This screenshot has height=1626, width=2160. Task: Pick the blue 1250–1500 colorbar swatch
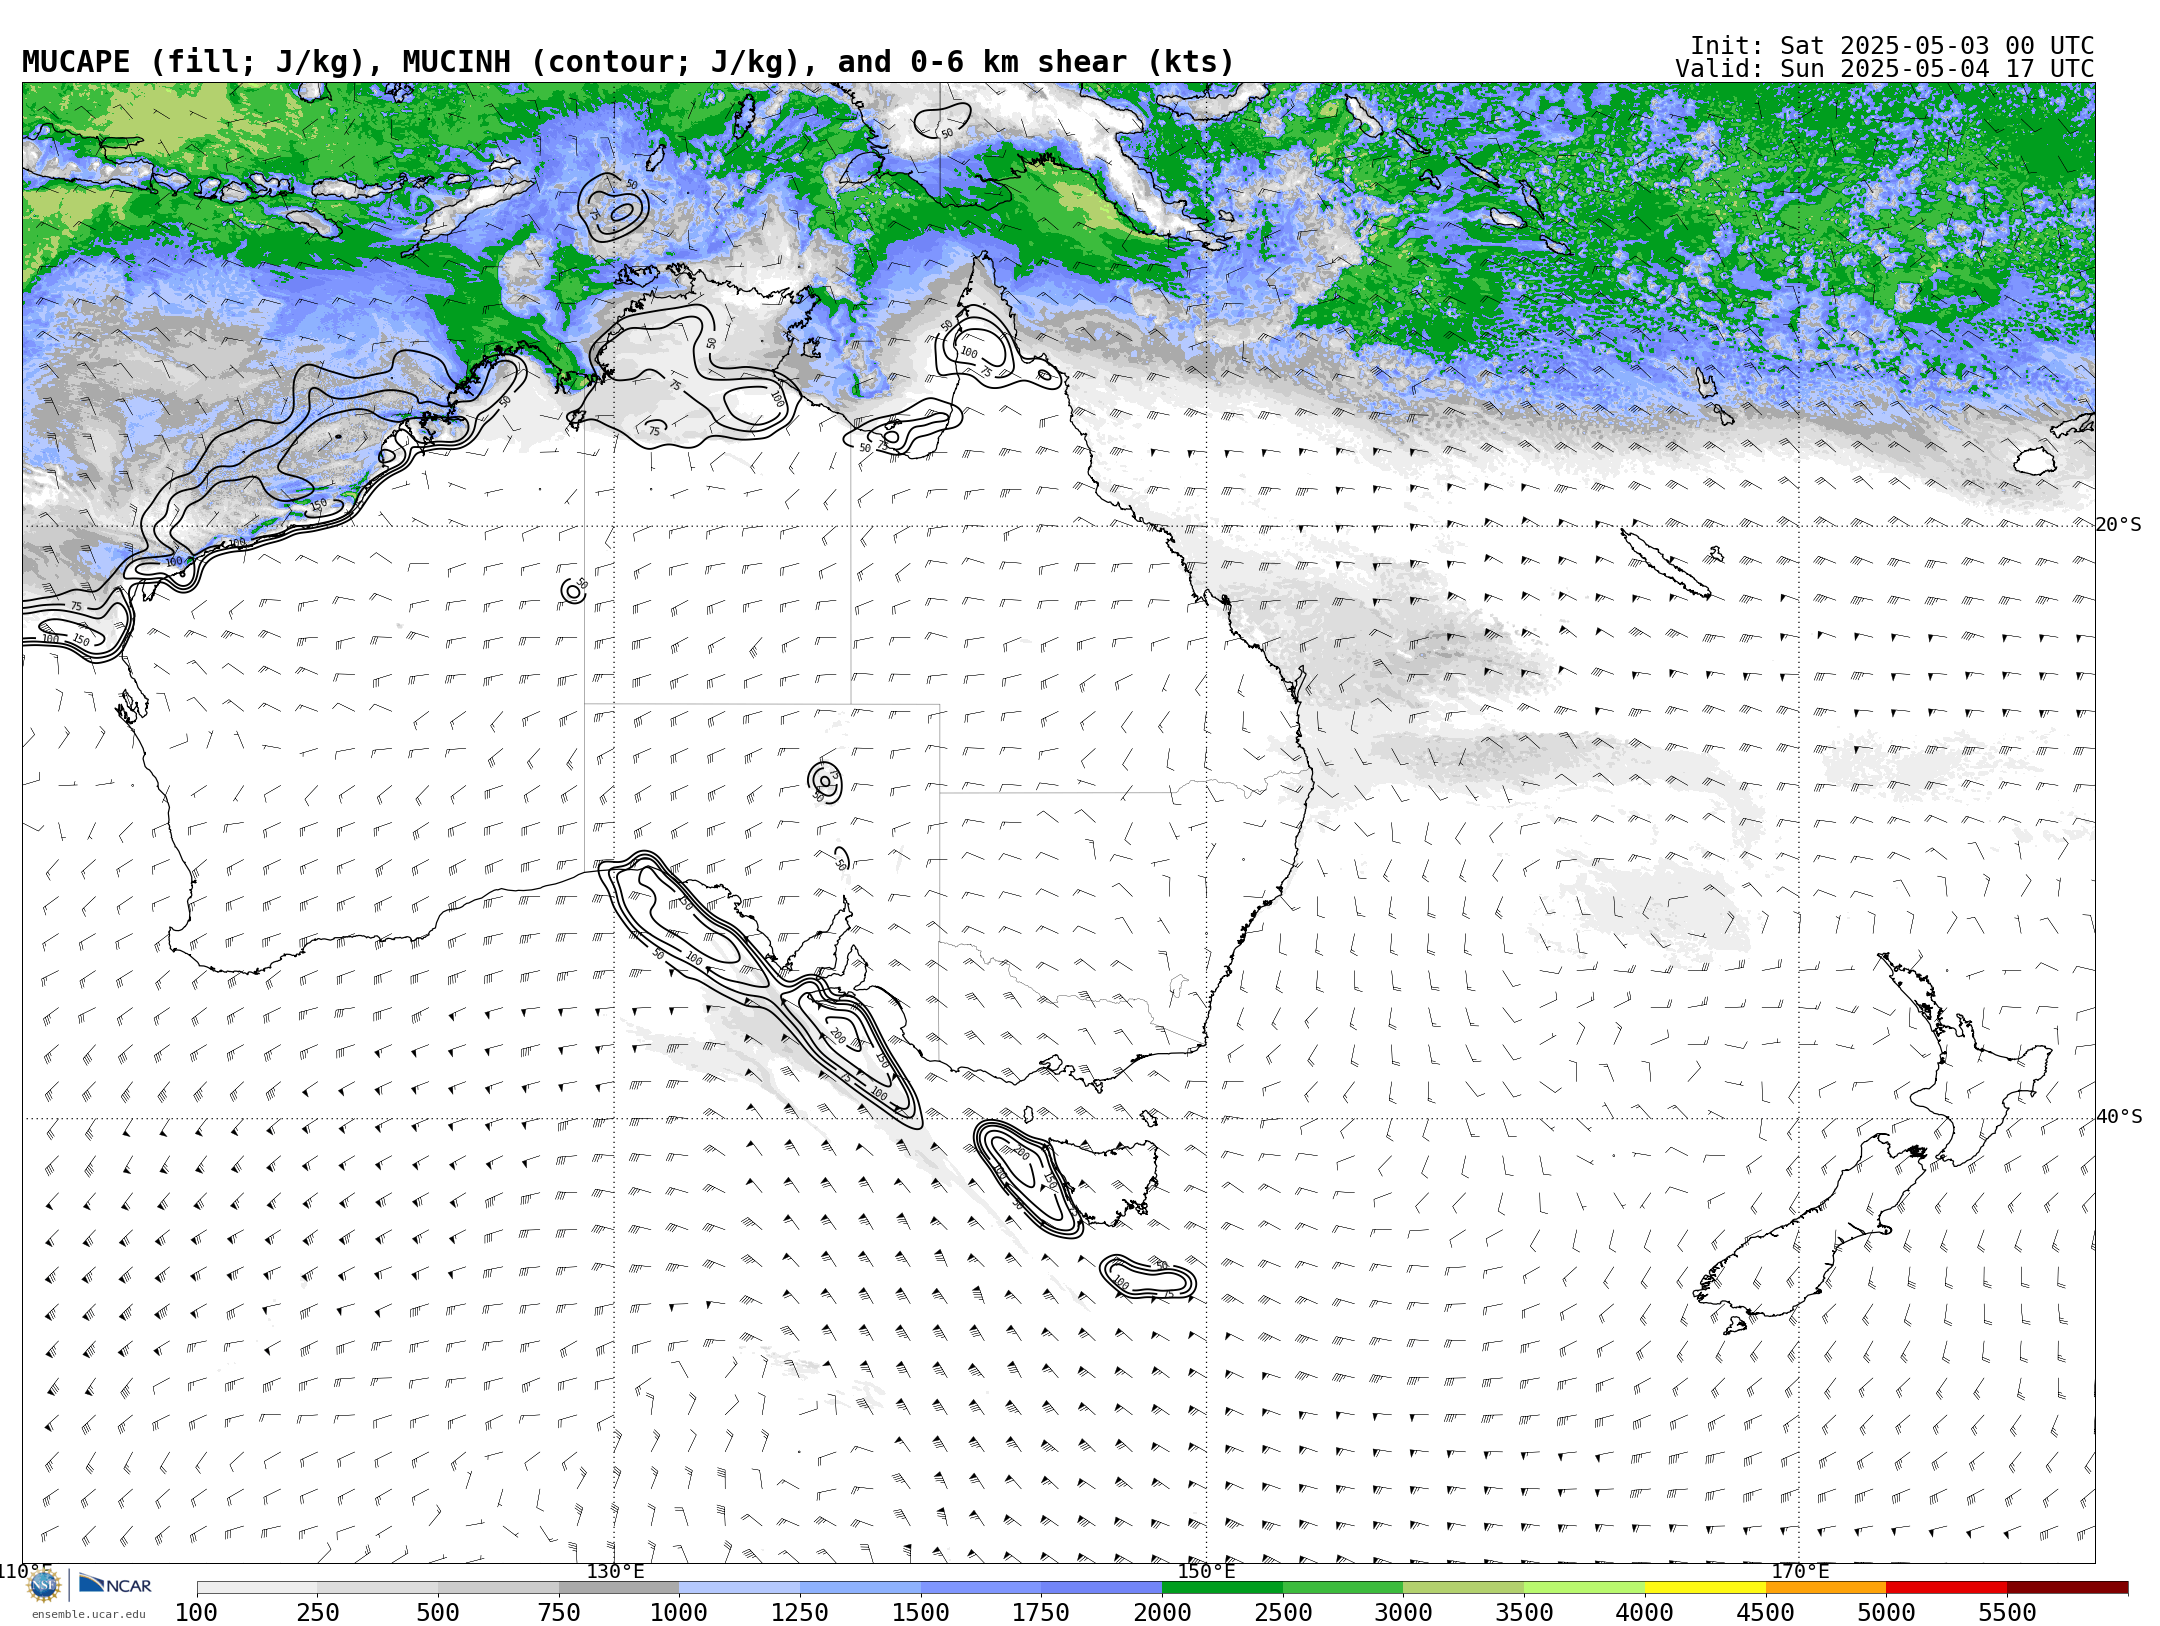(x=860, y=1588)
